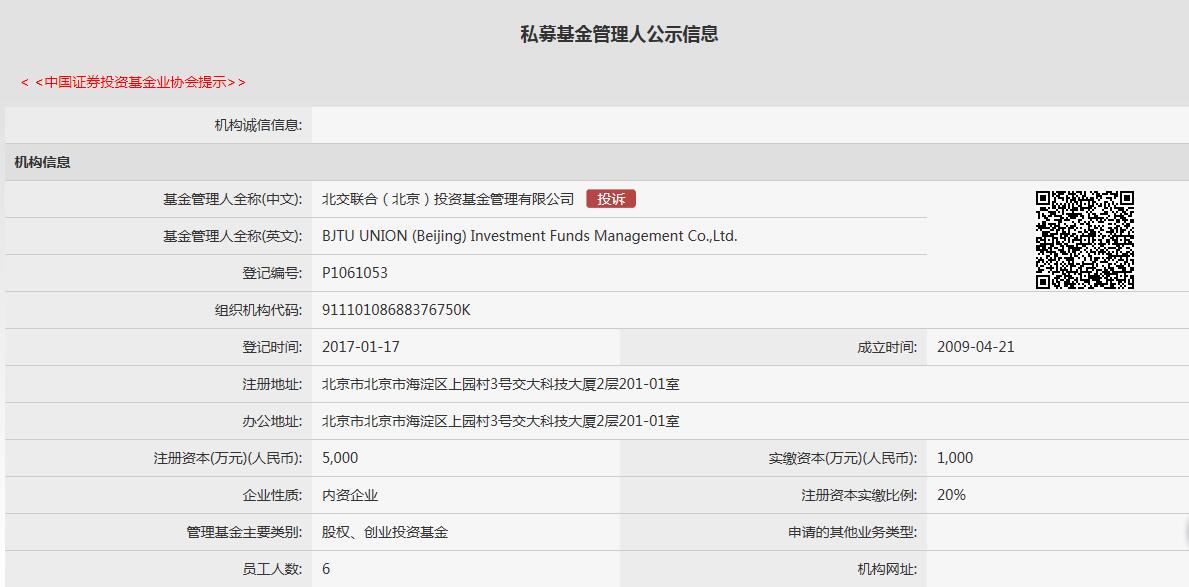Click the 注册地址 label

point(272,385)
